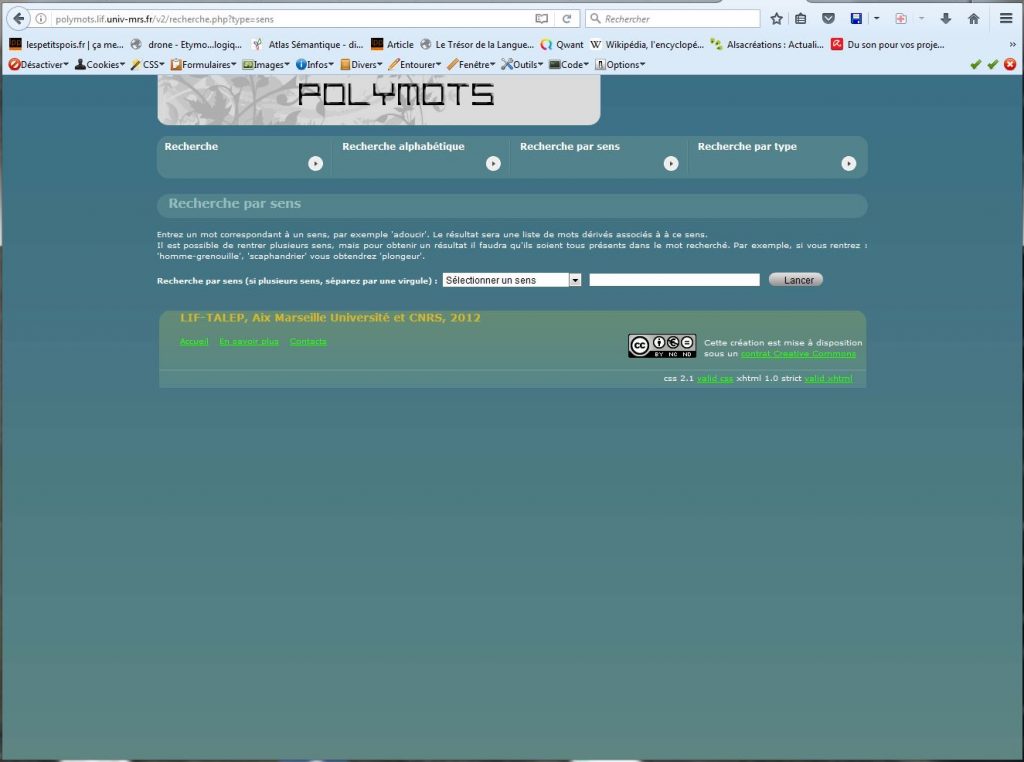
Task: Expand the 'Sélectionner un sens' dropdown
Action: pyautogui.click(x=575, y=281)
